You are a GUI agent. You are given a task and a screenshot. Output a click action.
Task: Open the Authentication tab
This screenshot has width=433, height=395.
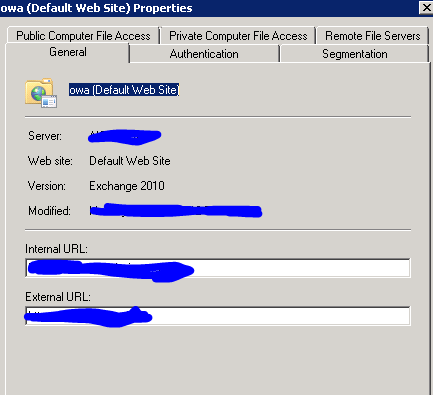pyautogui.click(x=204, y=54)
